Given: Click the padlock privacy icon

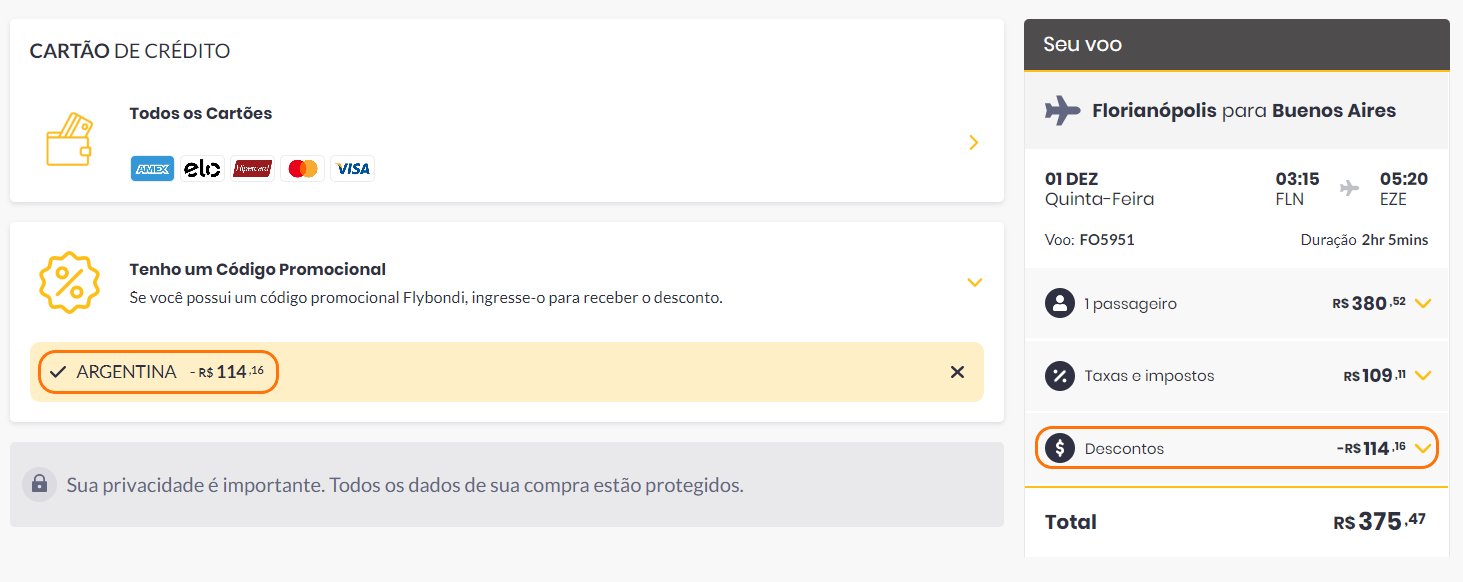Looking at the screenshot, I should click(x=39, y=485).
